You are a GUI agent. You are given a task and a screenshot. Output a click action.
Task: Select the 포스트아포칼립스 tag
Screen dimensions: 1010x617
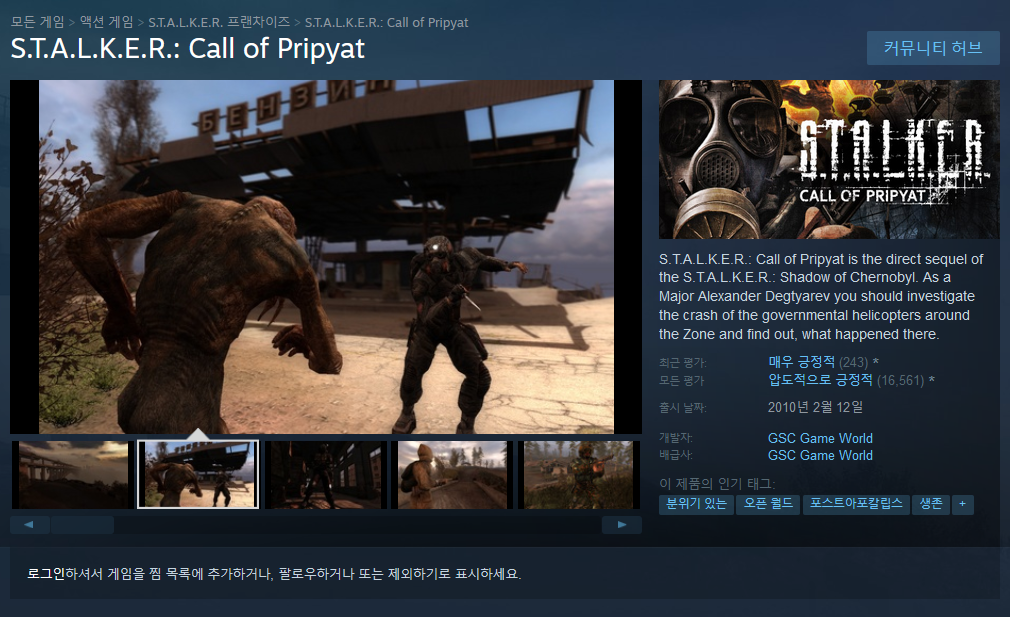pyautogui.click(x=856, y=504)
